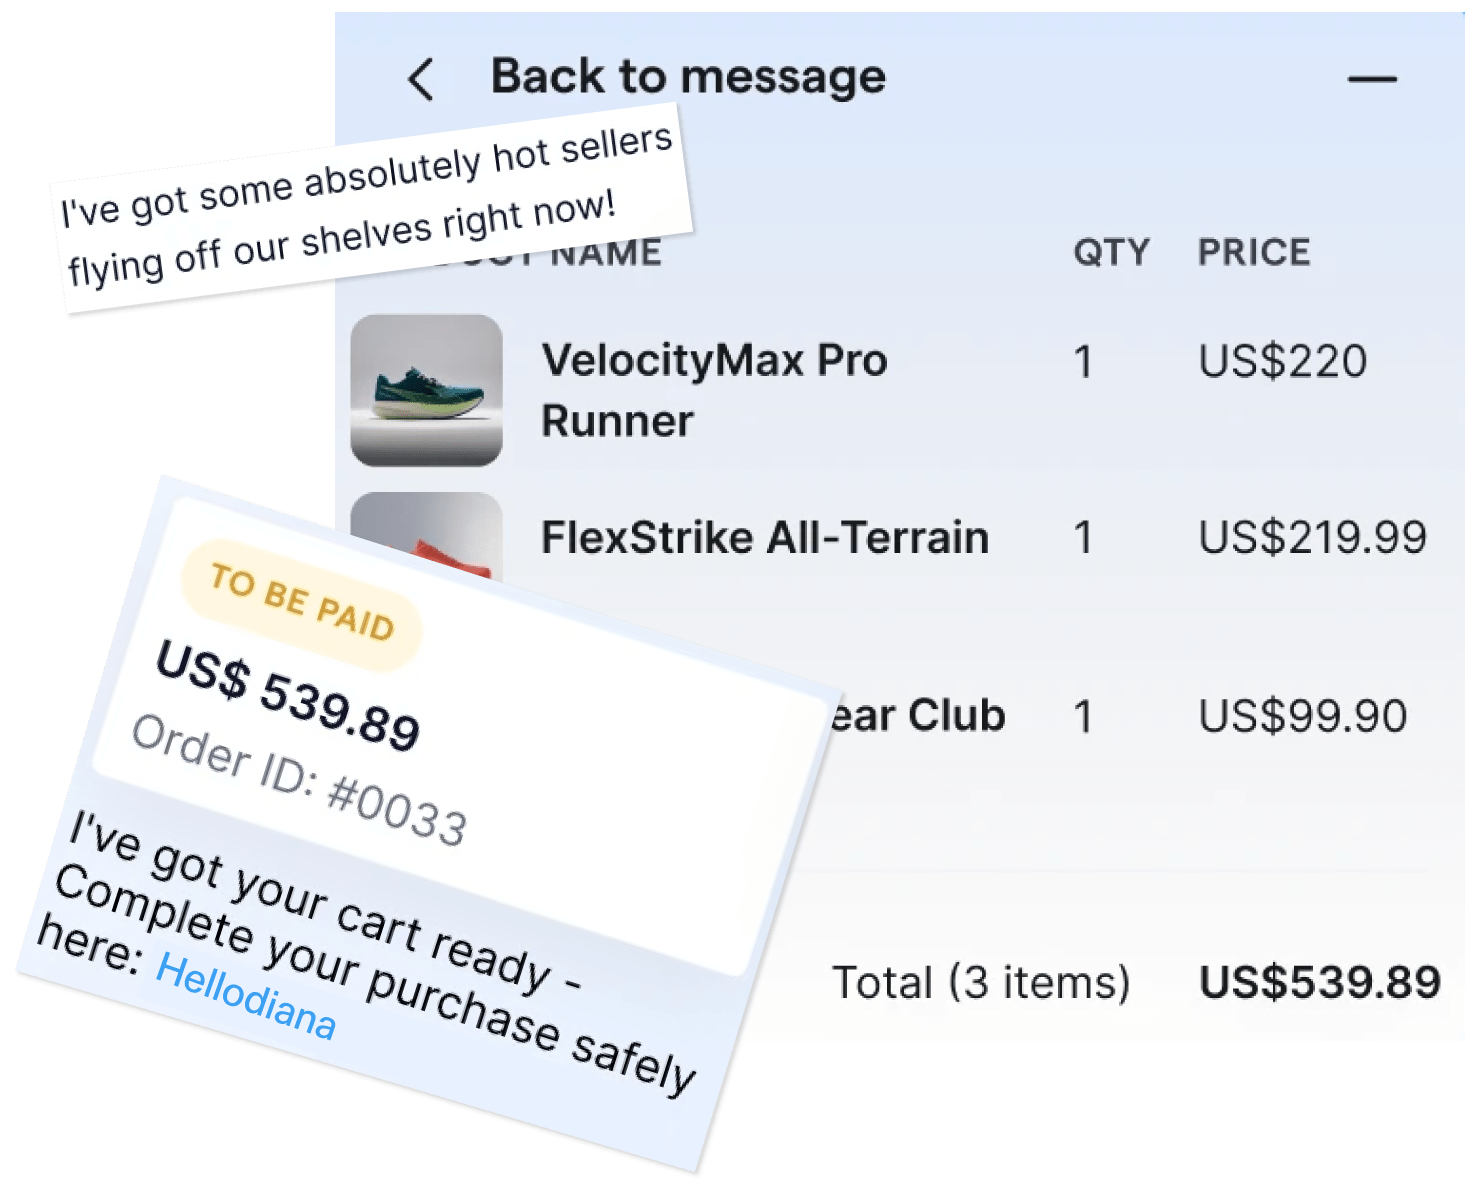This screenshot has height=1183, width=1478.
Task: Click the US$539.89 total in the cart
Action: point(1320,982)
